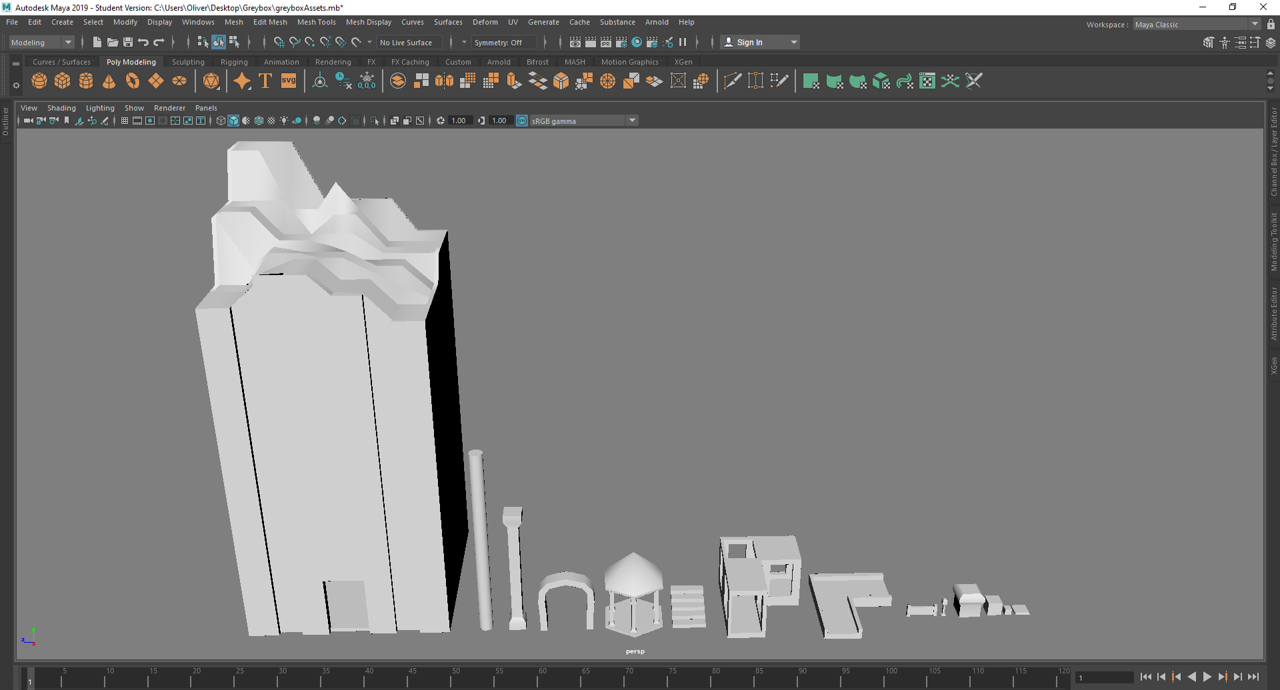Toggle the sRGB color management button
This screenshot has height=690, width=1280.
coord(521,121)
